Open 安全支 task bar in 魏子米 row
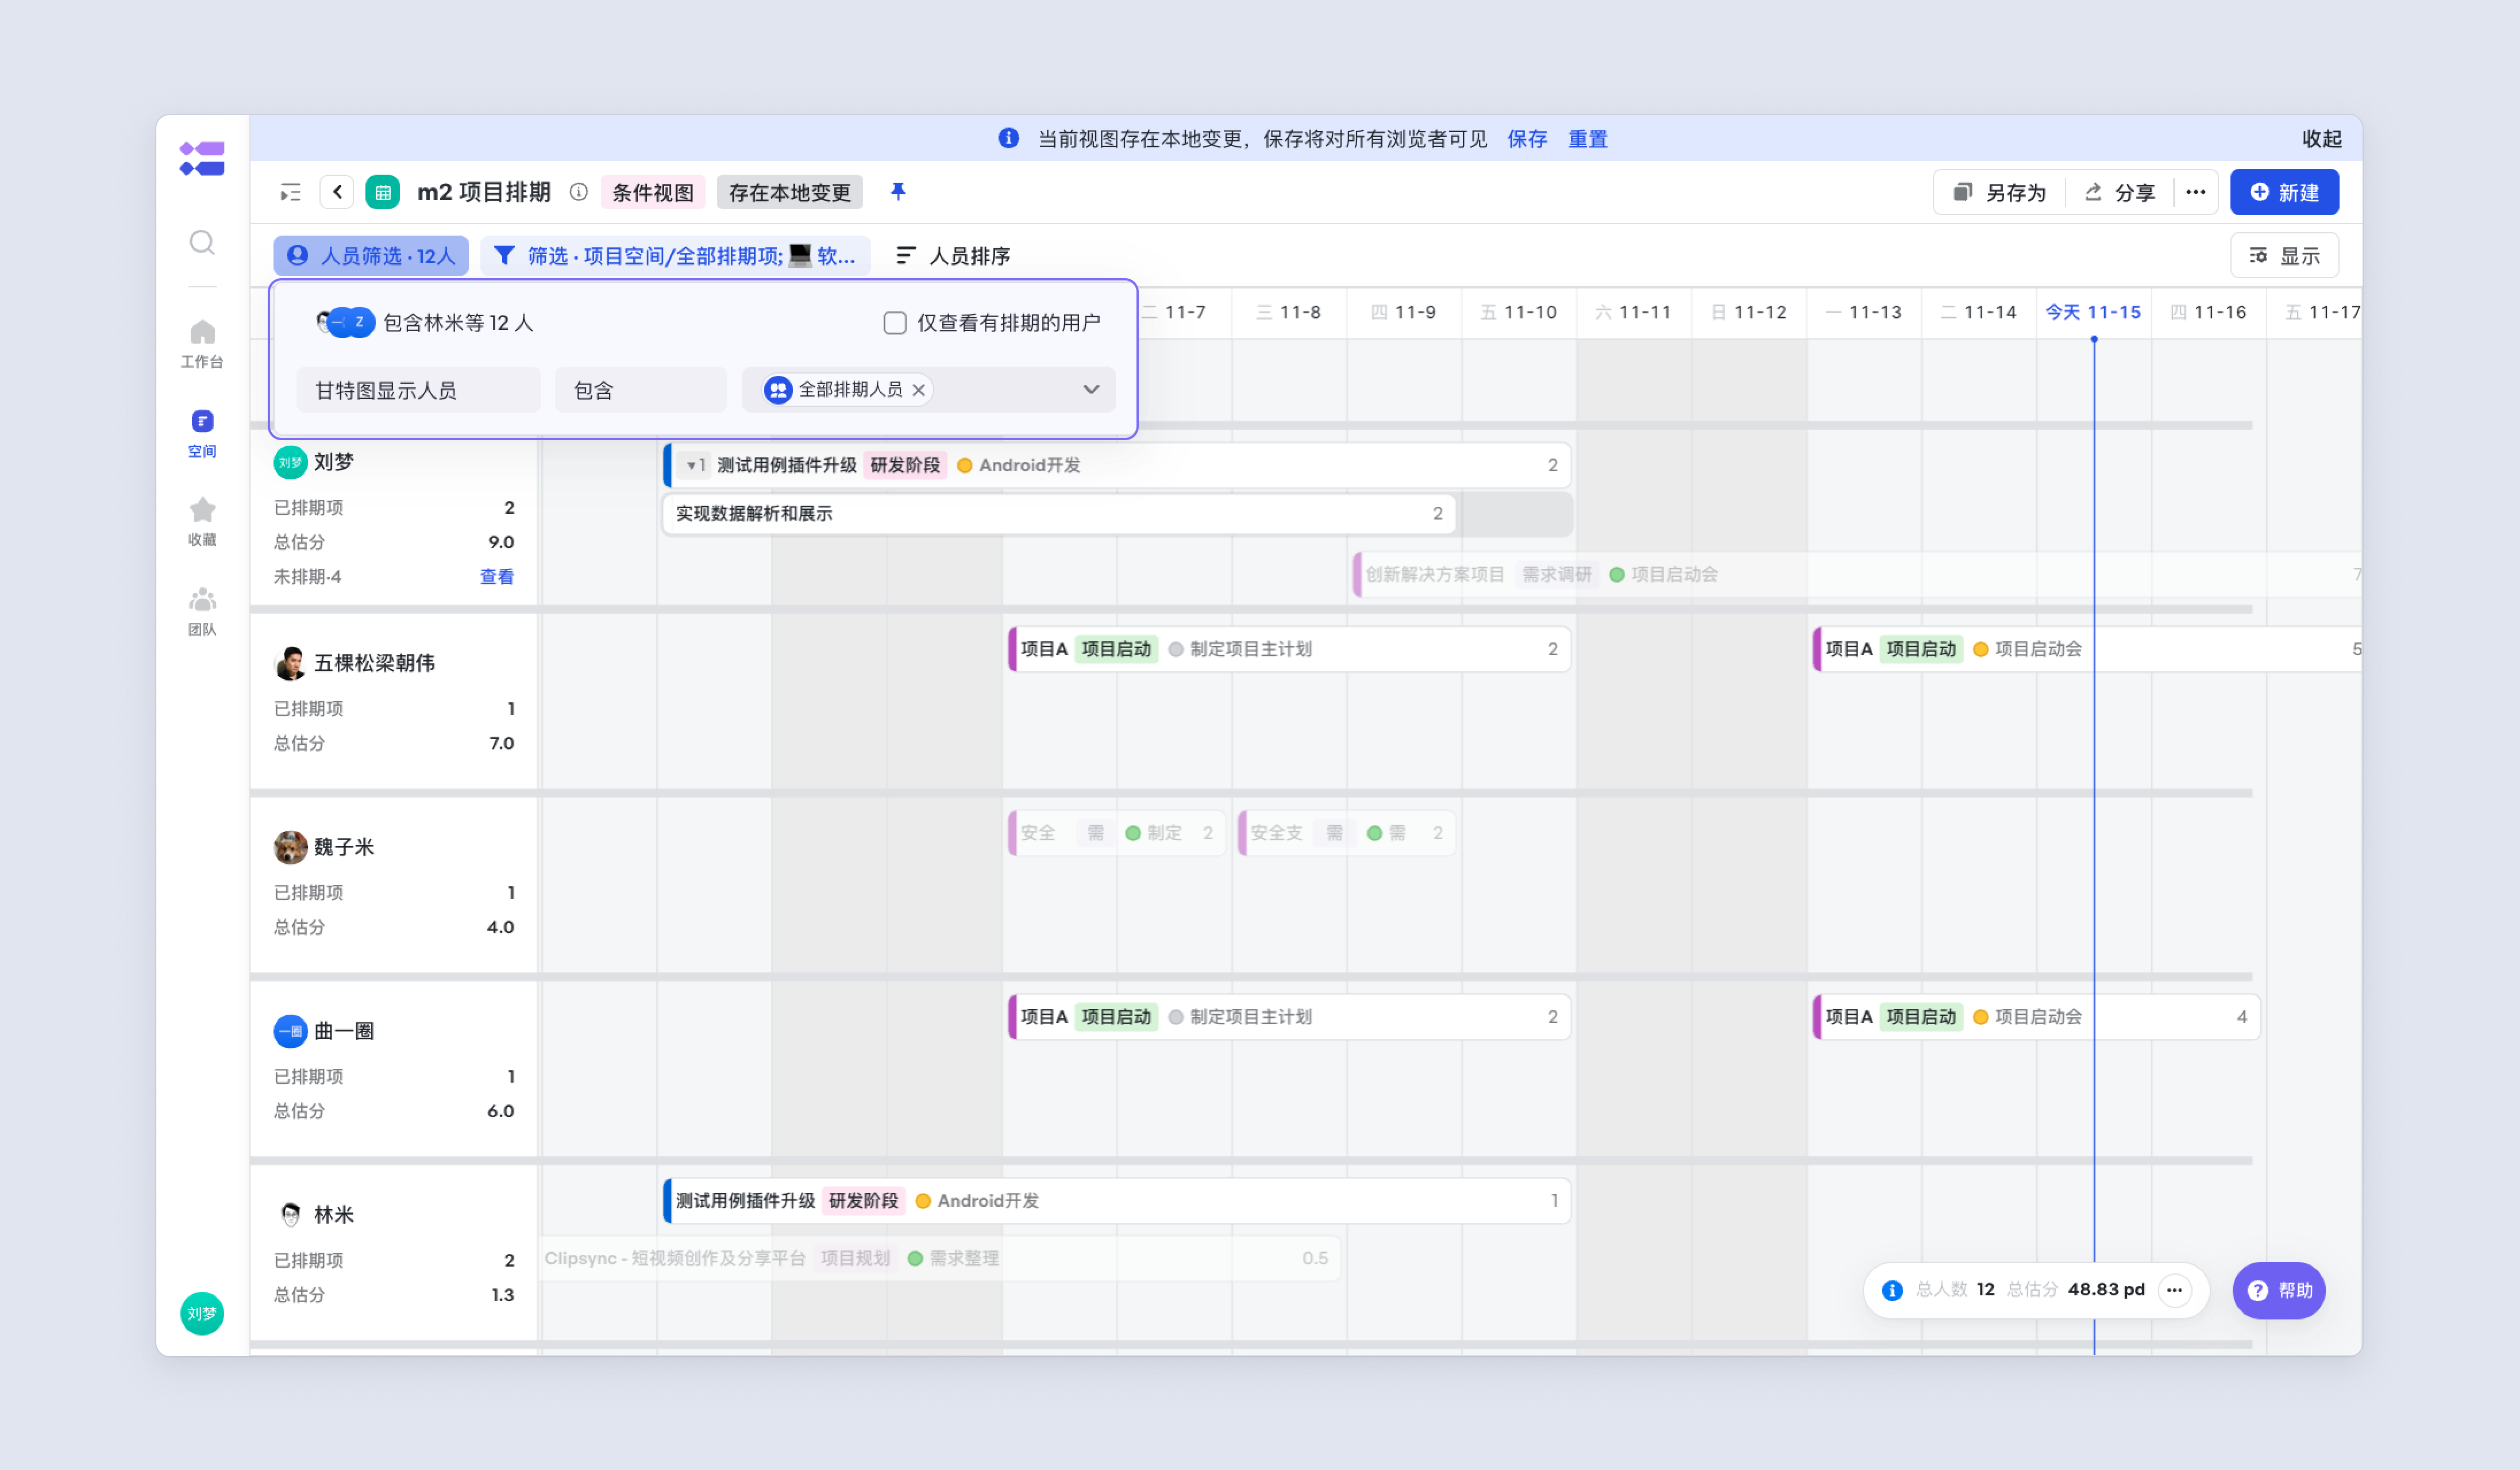Screen dimensions: 2520x1470 click(x=1346, y=833)
